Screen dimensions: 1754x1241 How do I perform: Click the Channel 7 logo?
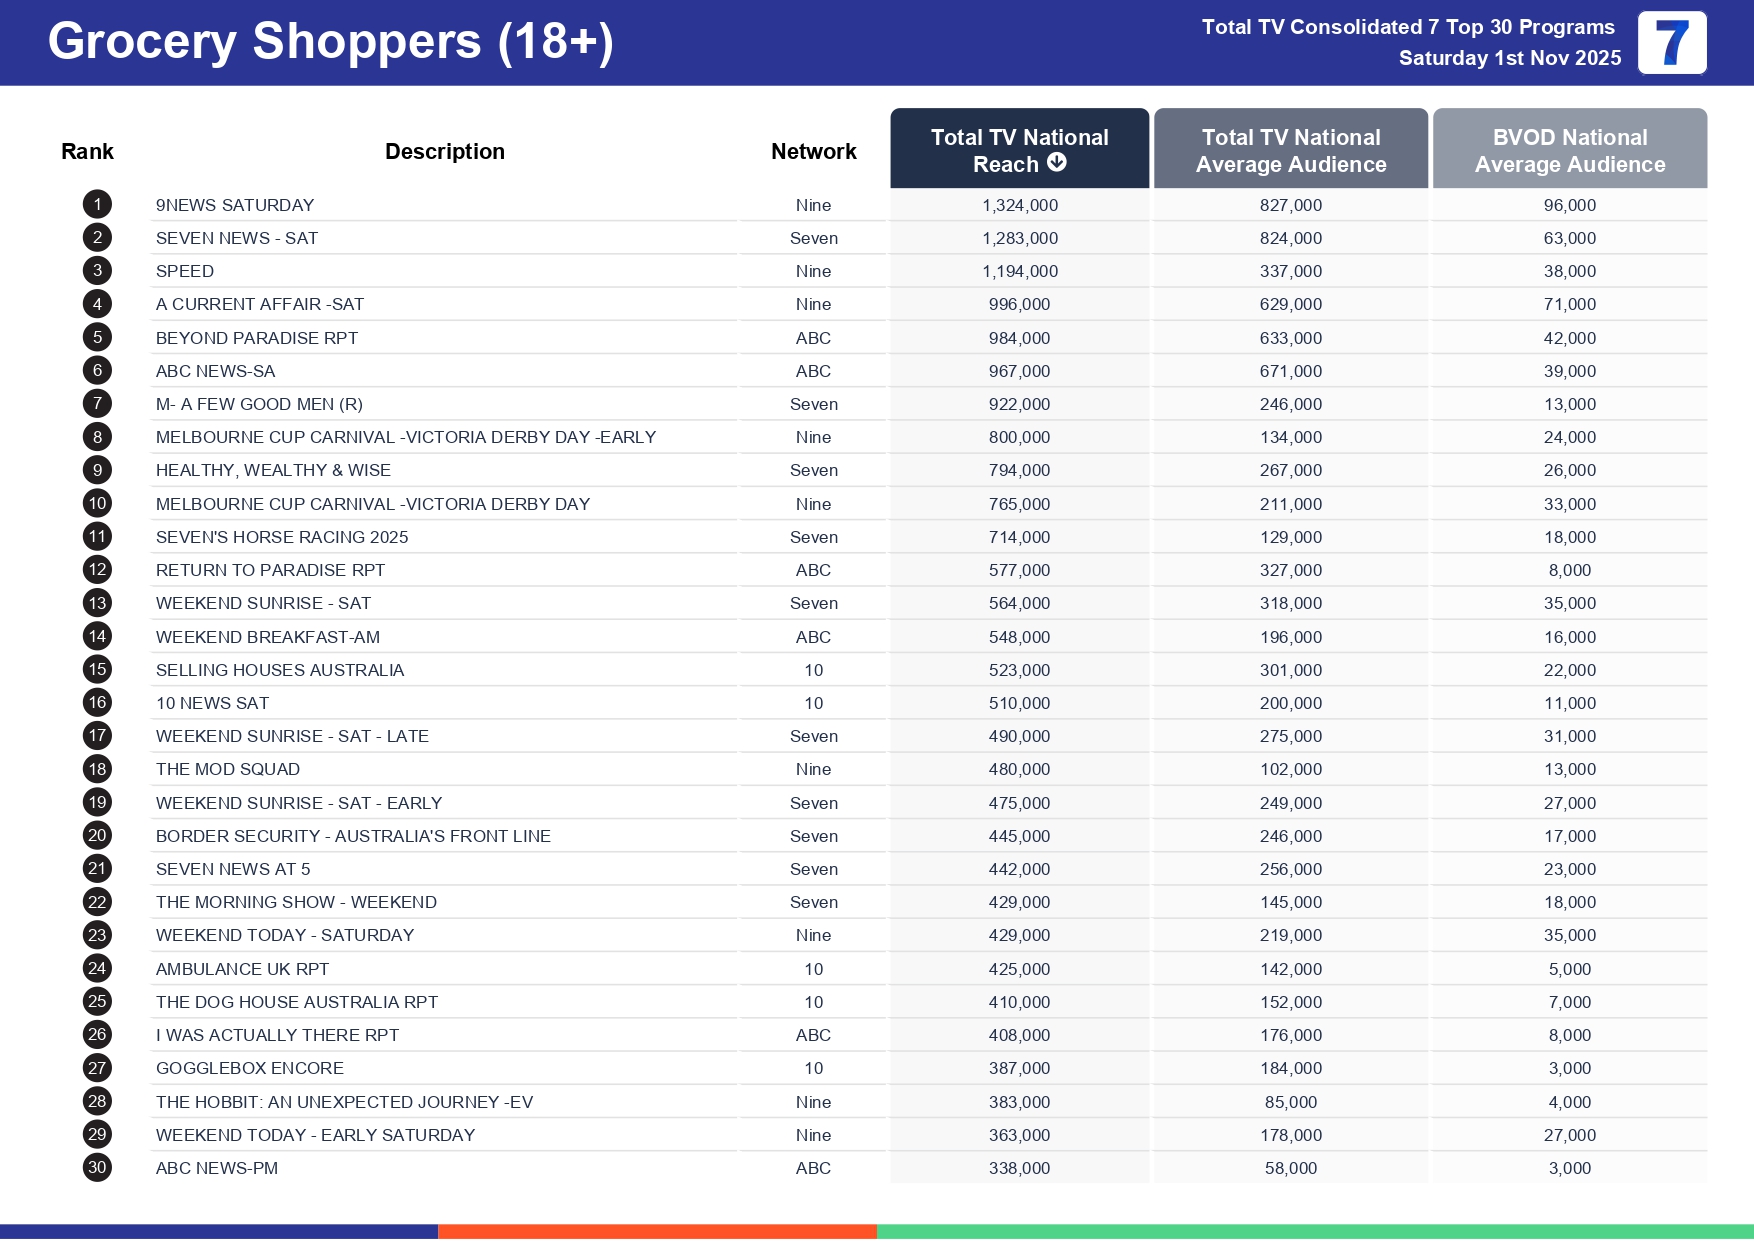tap(1671, 43)
